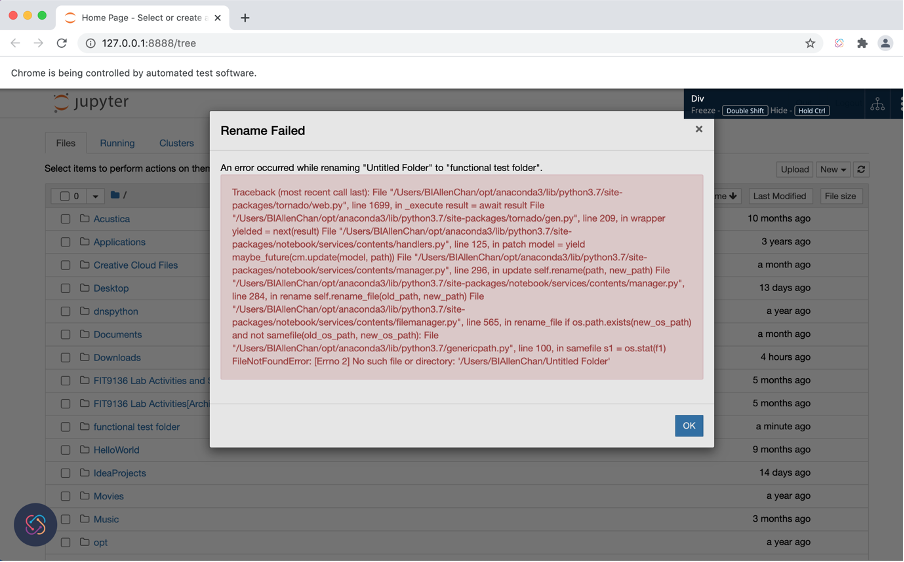
Task: Close the Home Page browser tab
Action: tap(217, 18)
